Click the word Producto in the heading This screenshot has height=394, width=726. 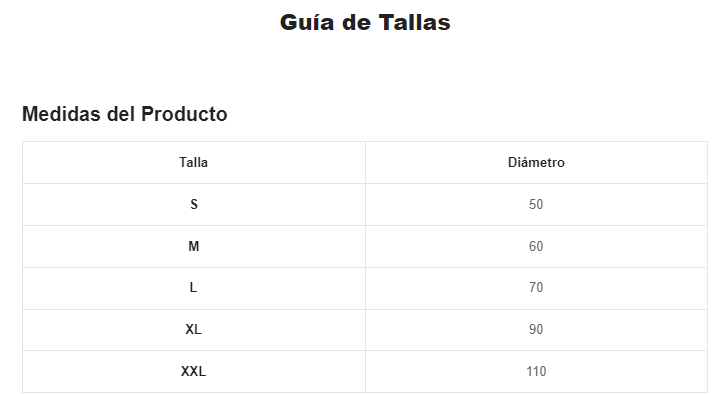184,114
